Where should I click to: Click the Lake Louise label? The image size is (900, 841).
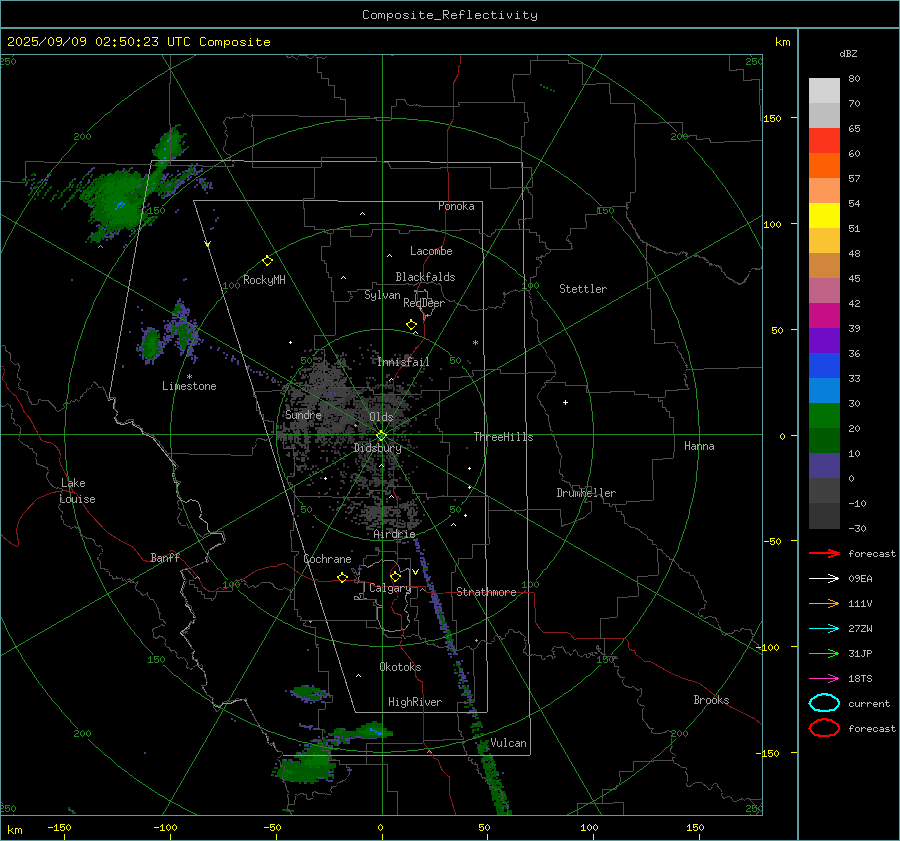click(77, 491)
